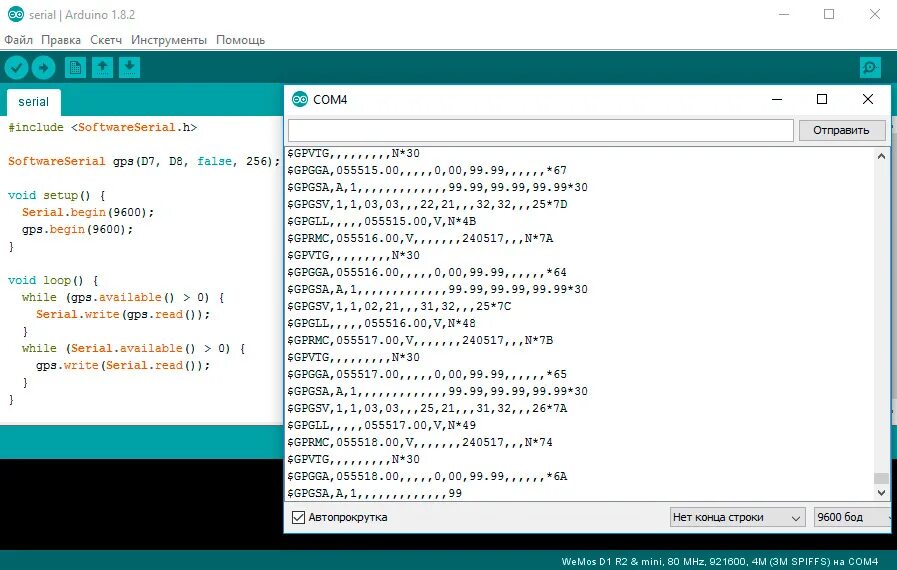897x570 pixels.
Task: Open the Файл menu
Action: pyautogui.click(x=18, y=40)
